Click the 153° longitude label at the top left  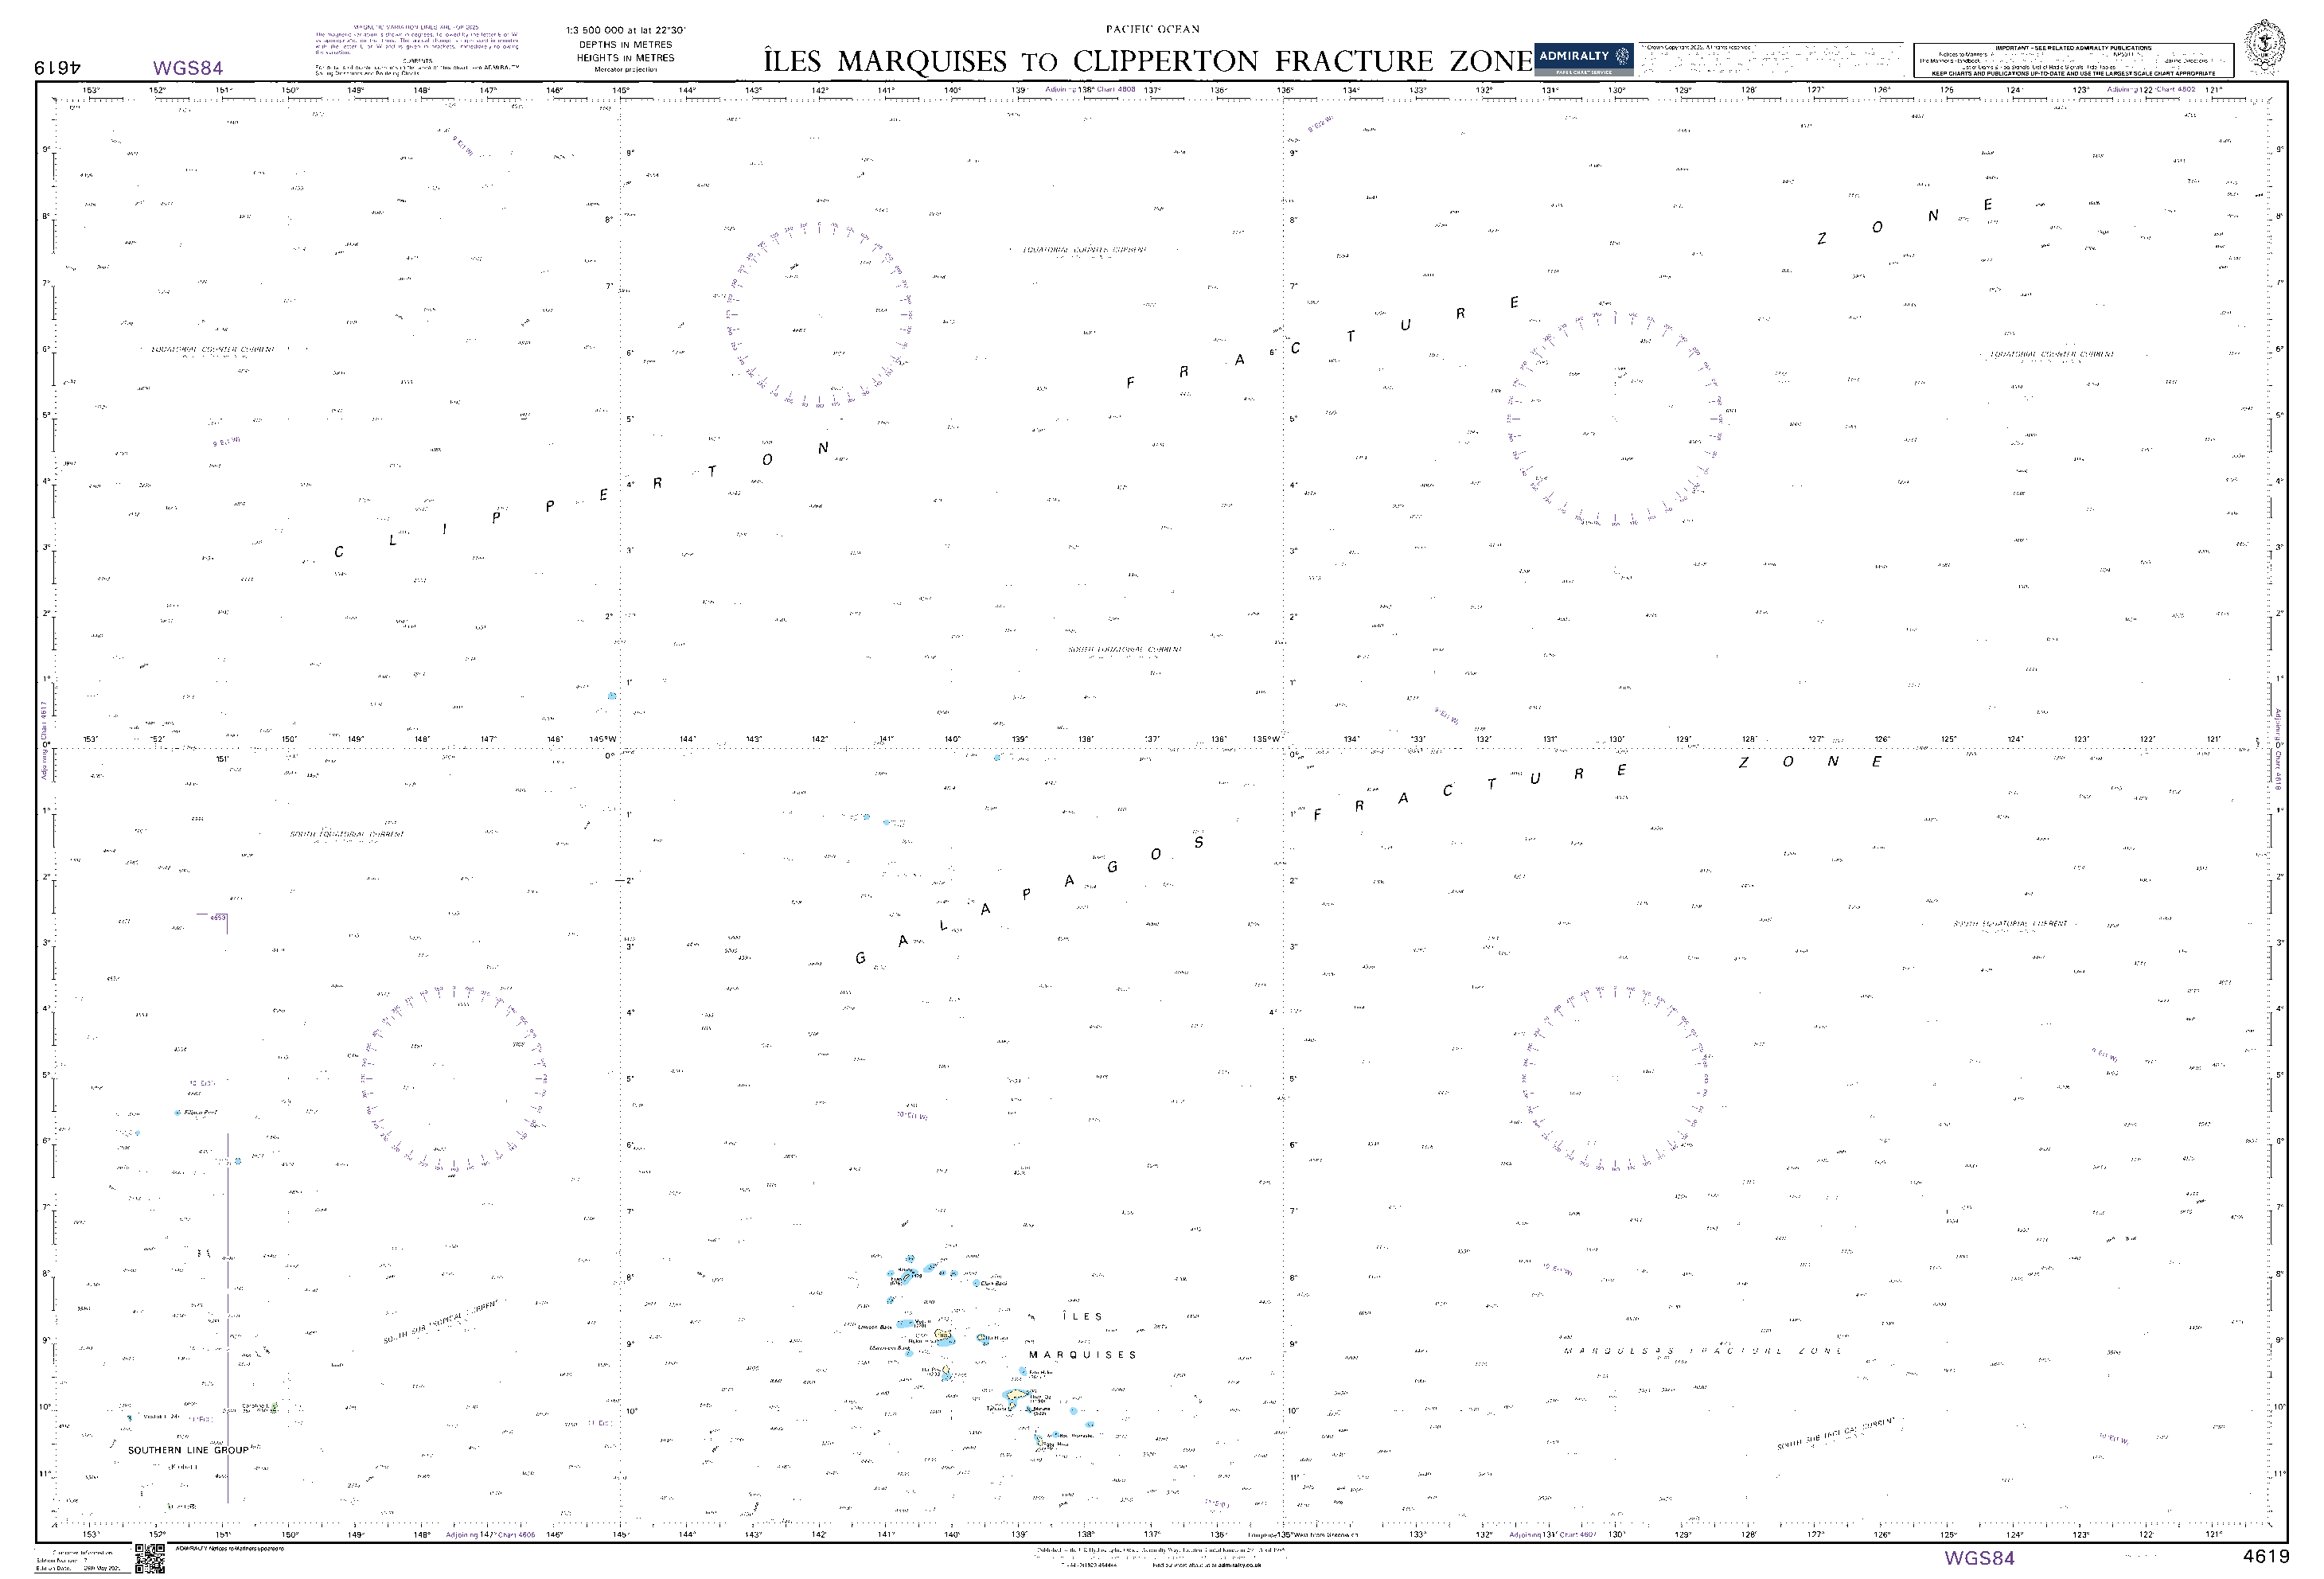point(91,90)
